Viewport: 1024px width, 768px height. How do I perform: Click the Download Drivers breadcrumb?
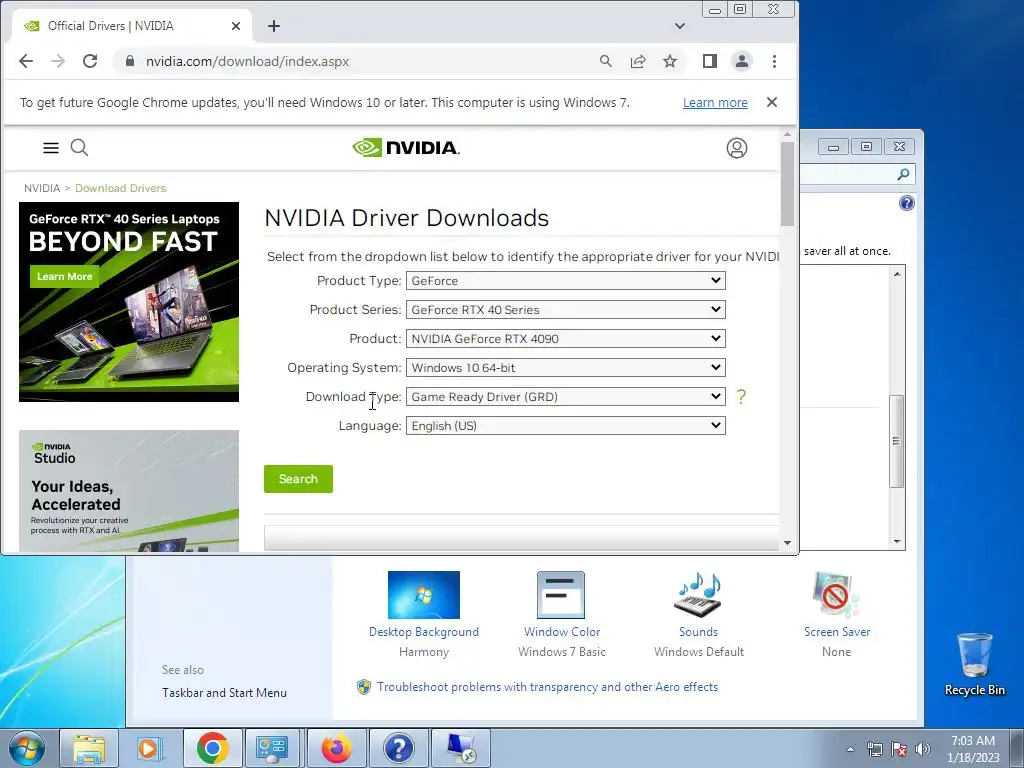pyautogui.click(x=121, y=188)
